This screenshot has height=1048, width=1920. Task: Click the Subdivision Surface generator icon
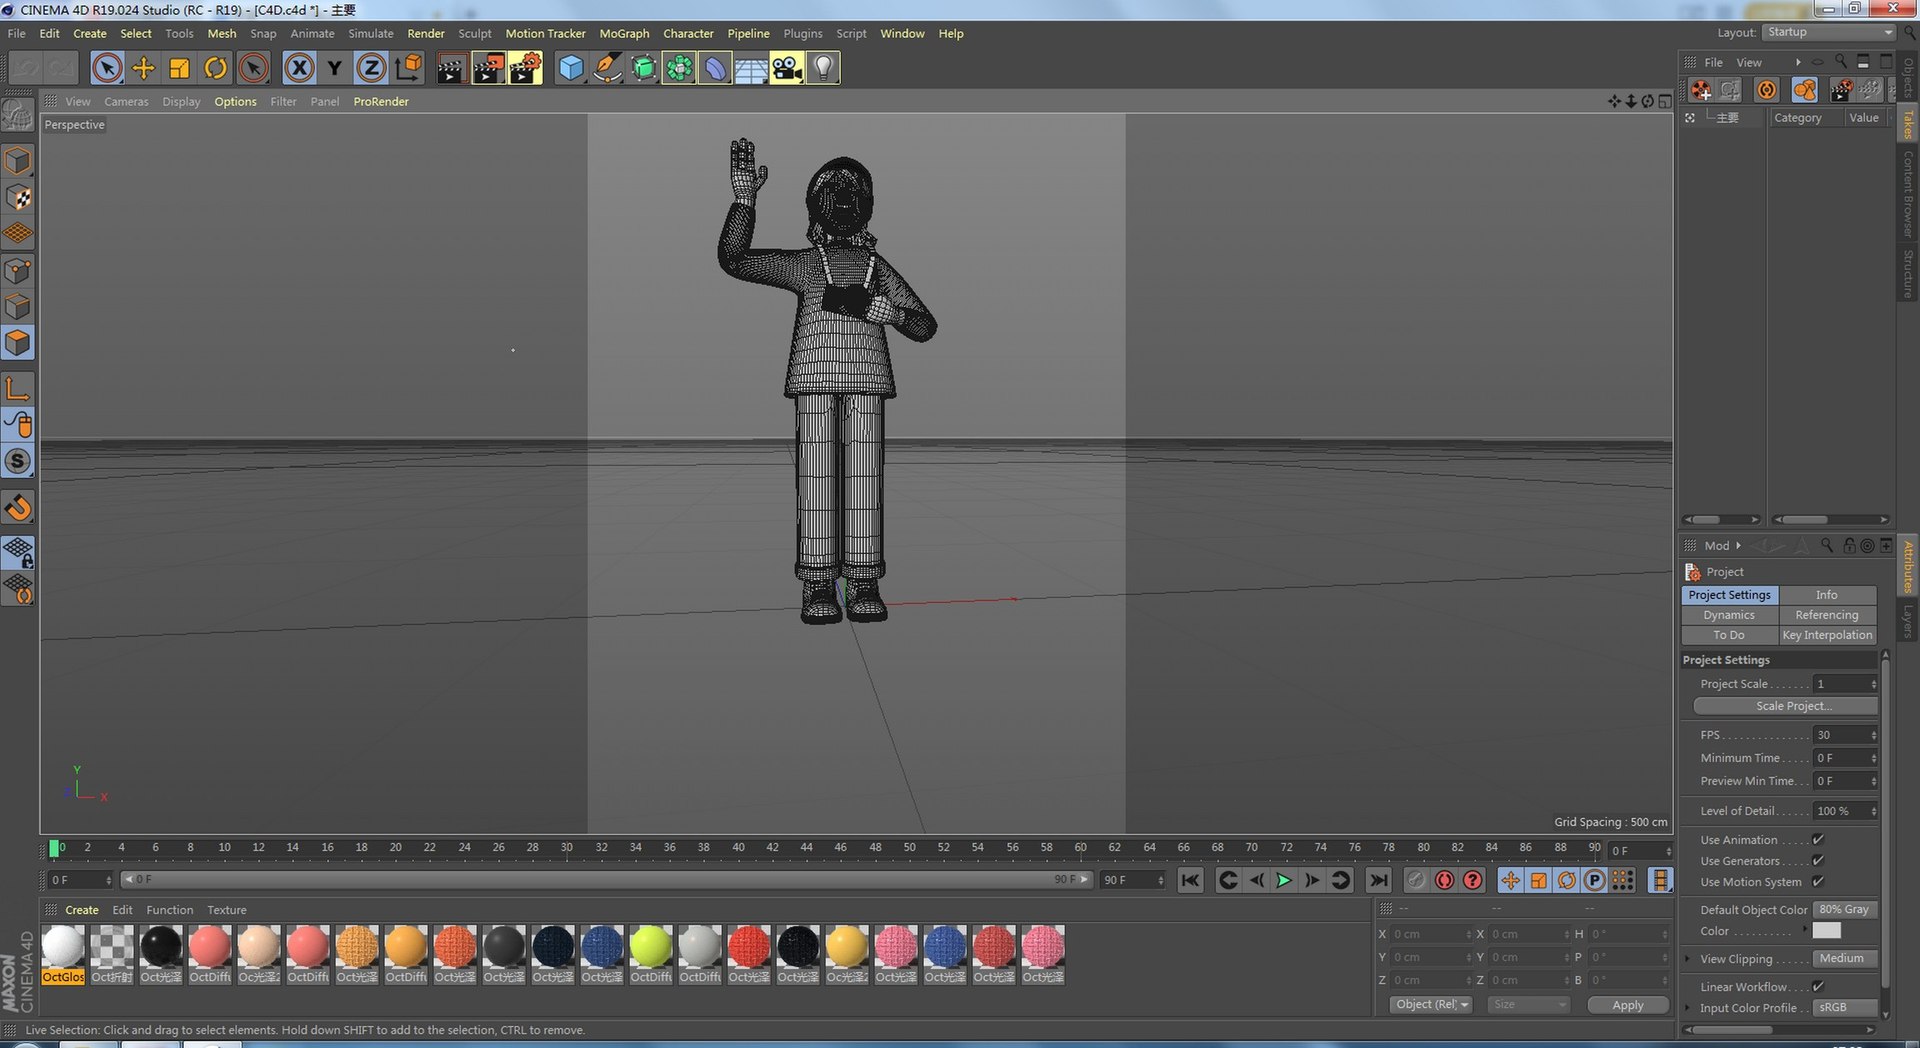point(643,68)
